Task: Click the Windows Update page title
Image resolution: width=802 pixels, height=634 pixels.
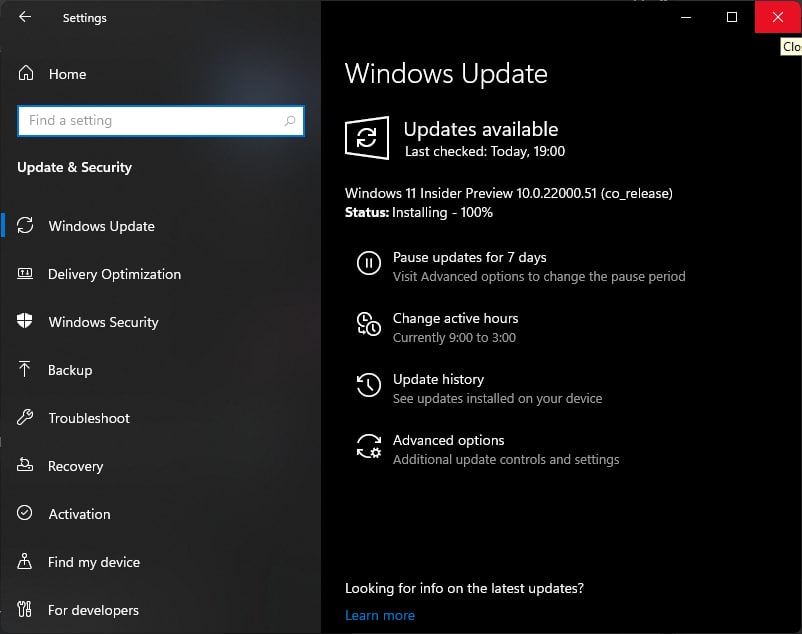Action: point(446,74)
